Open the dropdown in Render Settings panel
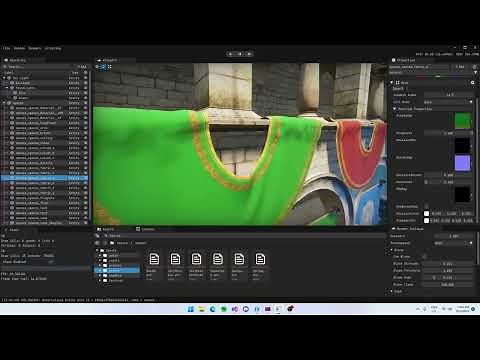The width and height of the screenshot is (480, 360). click(x=454, y=243)
